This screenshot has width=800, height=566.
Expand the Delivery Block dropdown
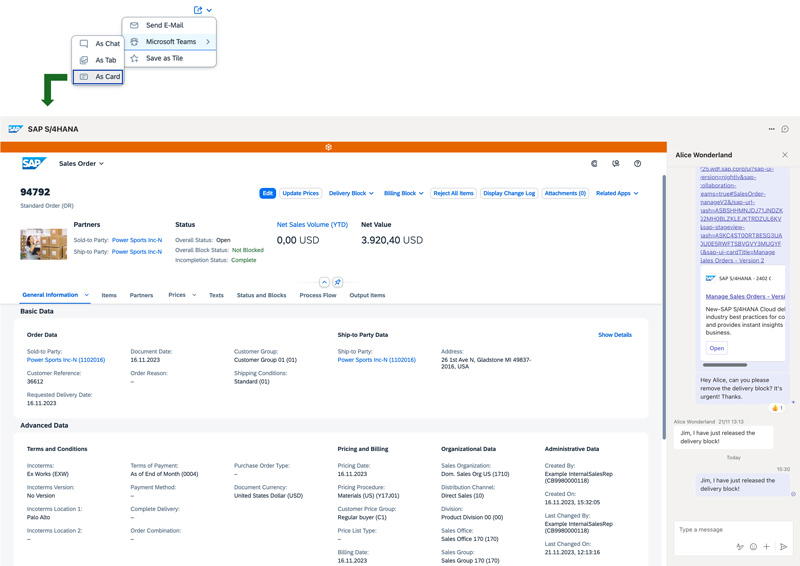point(351,193)
